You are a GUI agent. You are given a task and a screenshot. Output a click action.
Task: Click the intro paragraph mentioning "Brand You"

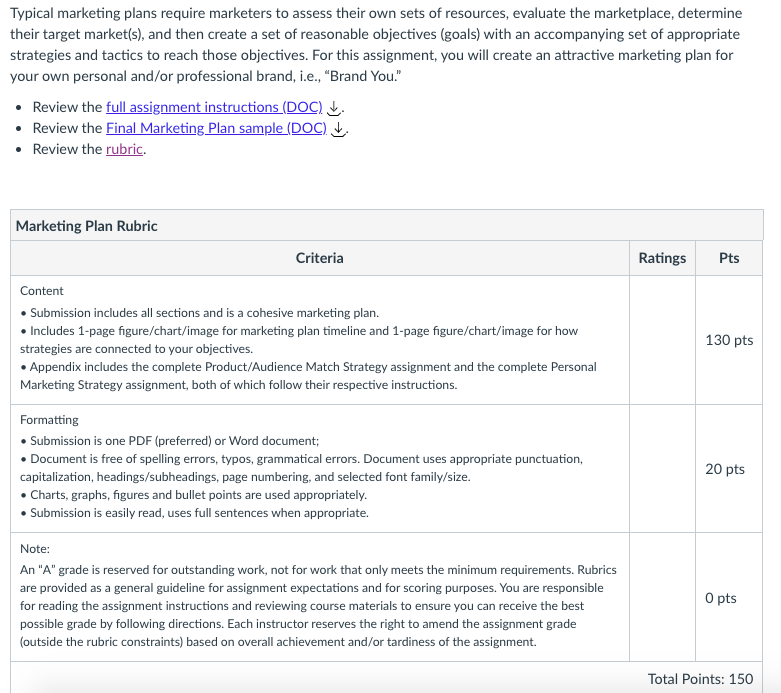pos(377,44)
